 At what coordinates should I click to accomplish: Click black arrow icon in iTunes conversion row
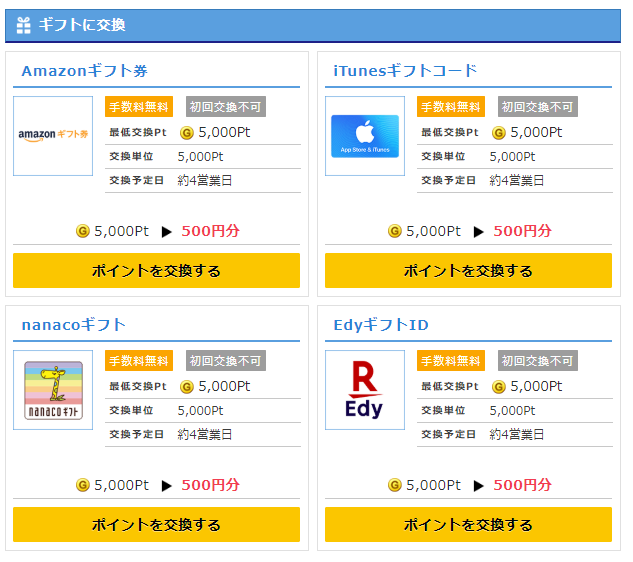478,232
